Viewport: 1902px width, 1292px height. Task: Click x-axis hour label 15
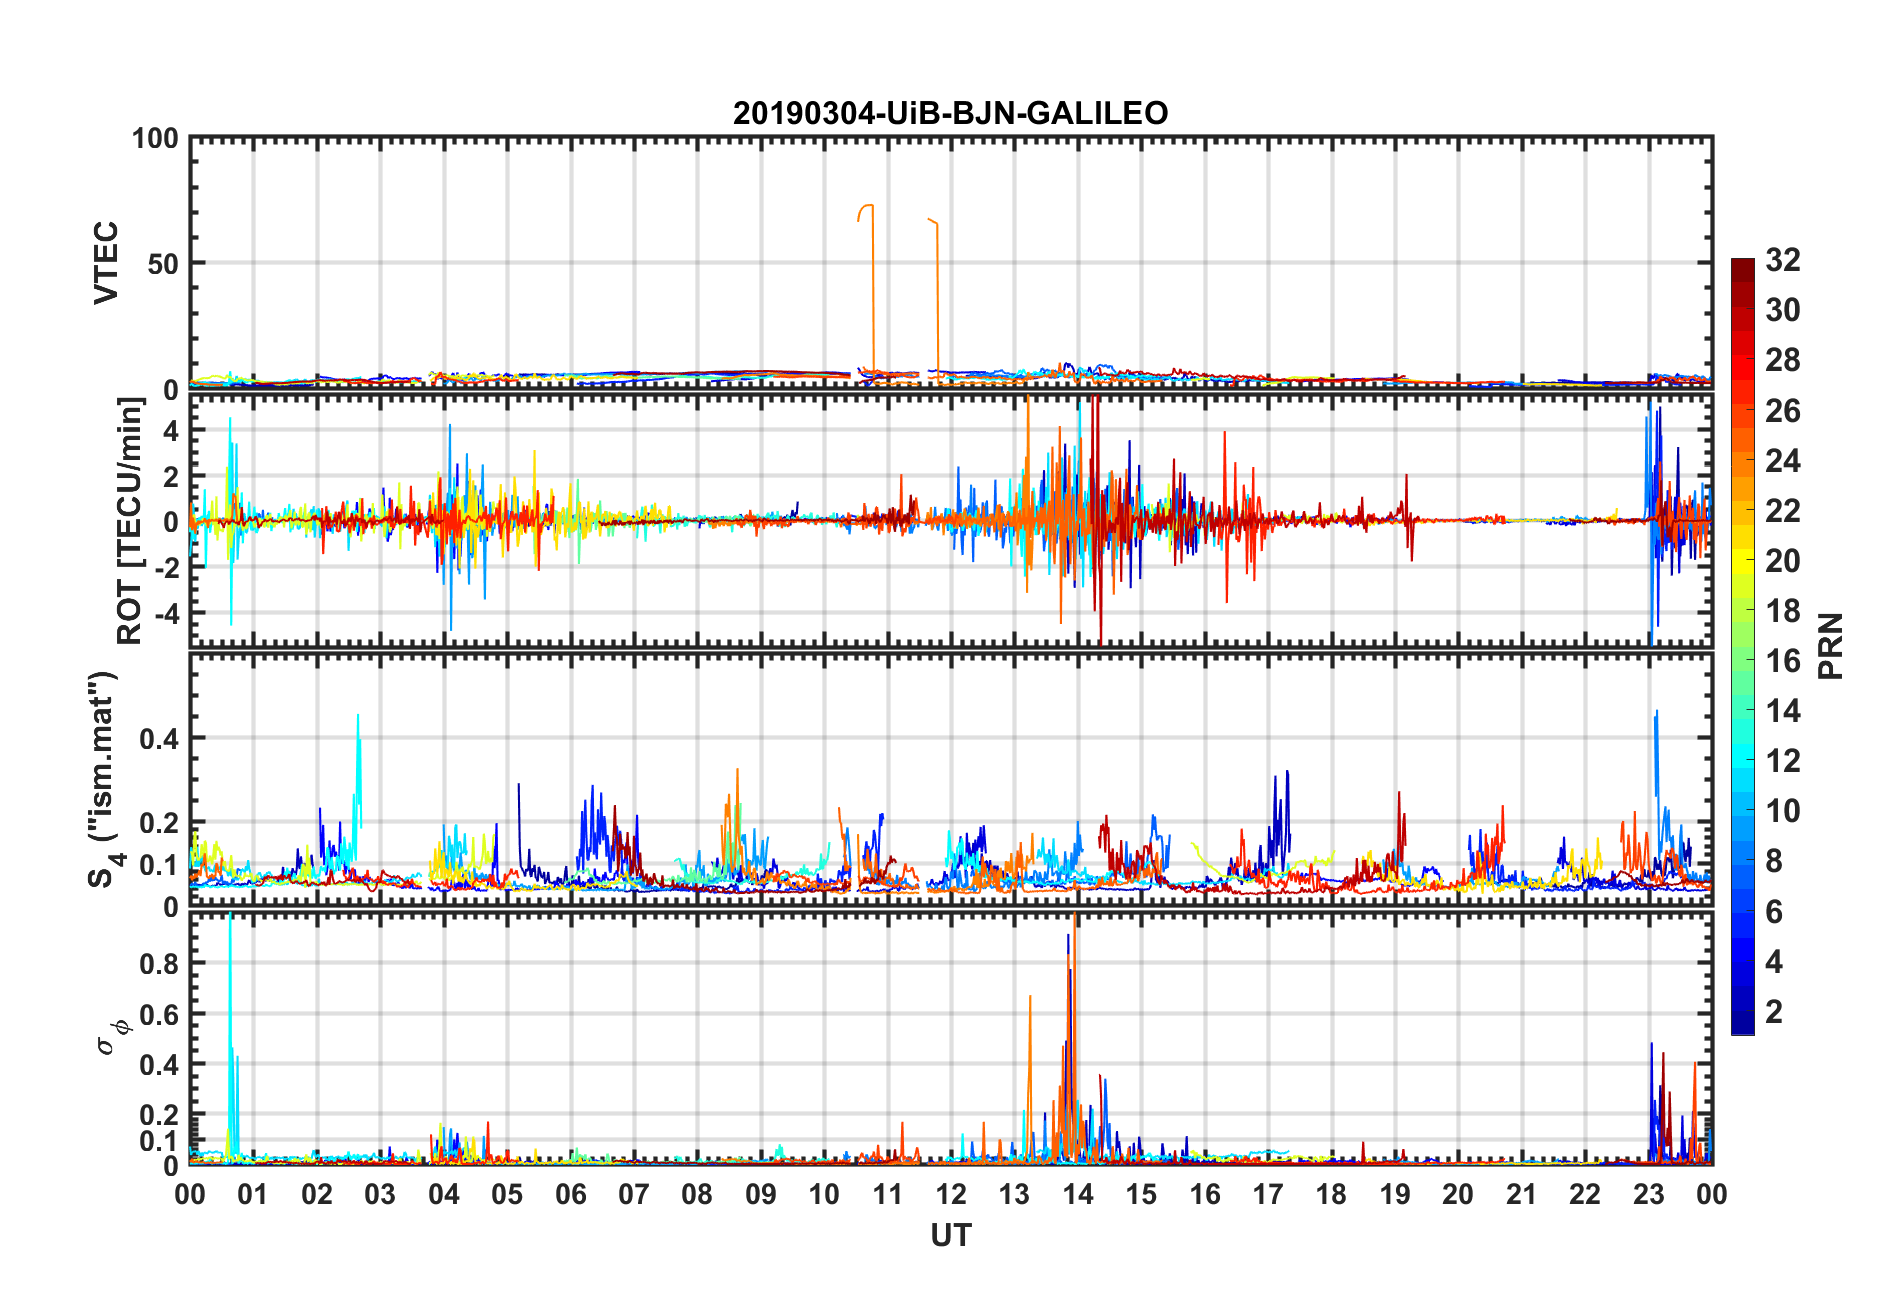coord(1141,1194)
